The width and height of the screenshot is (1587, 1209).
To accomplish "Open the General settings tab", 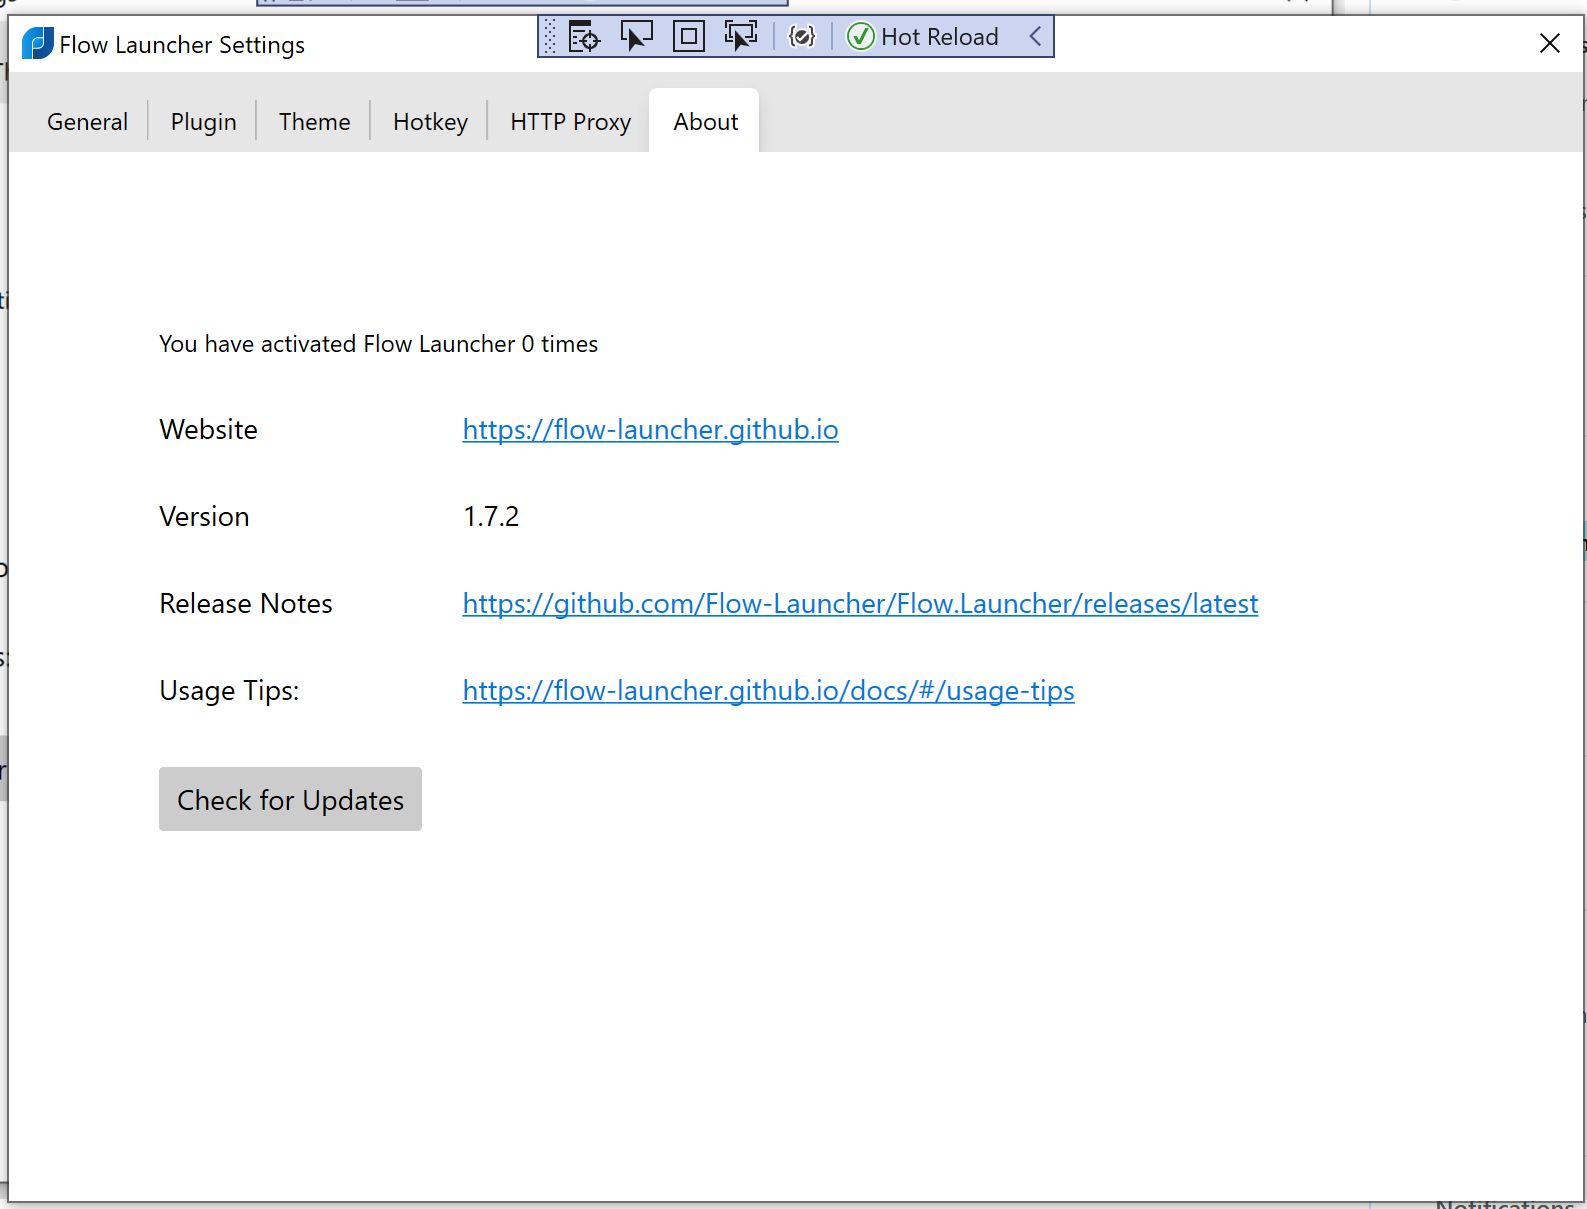I will click(87, 122).
